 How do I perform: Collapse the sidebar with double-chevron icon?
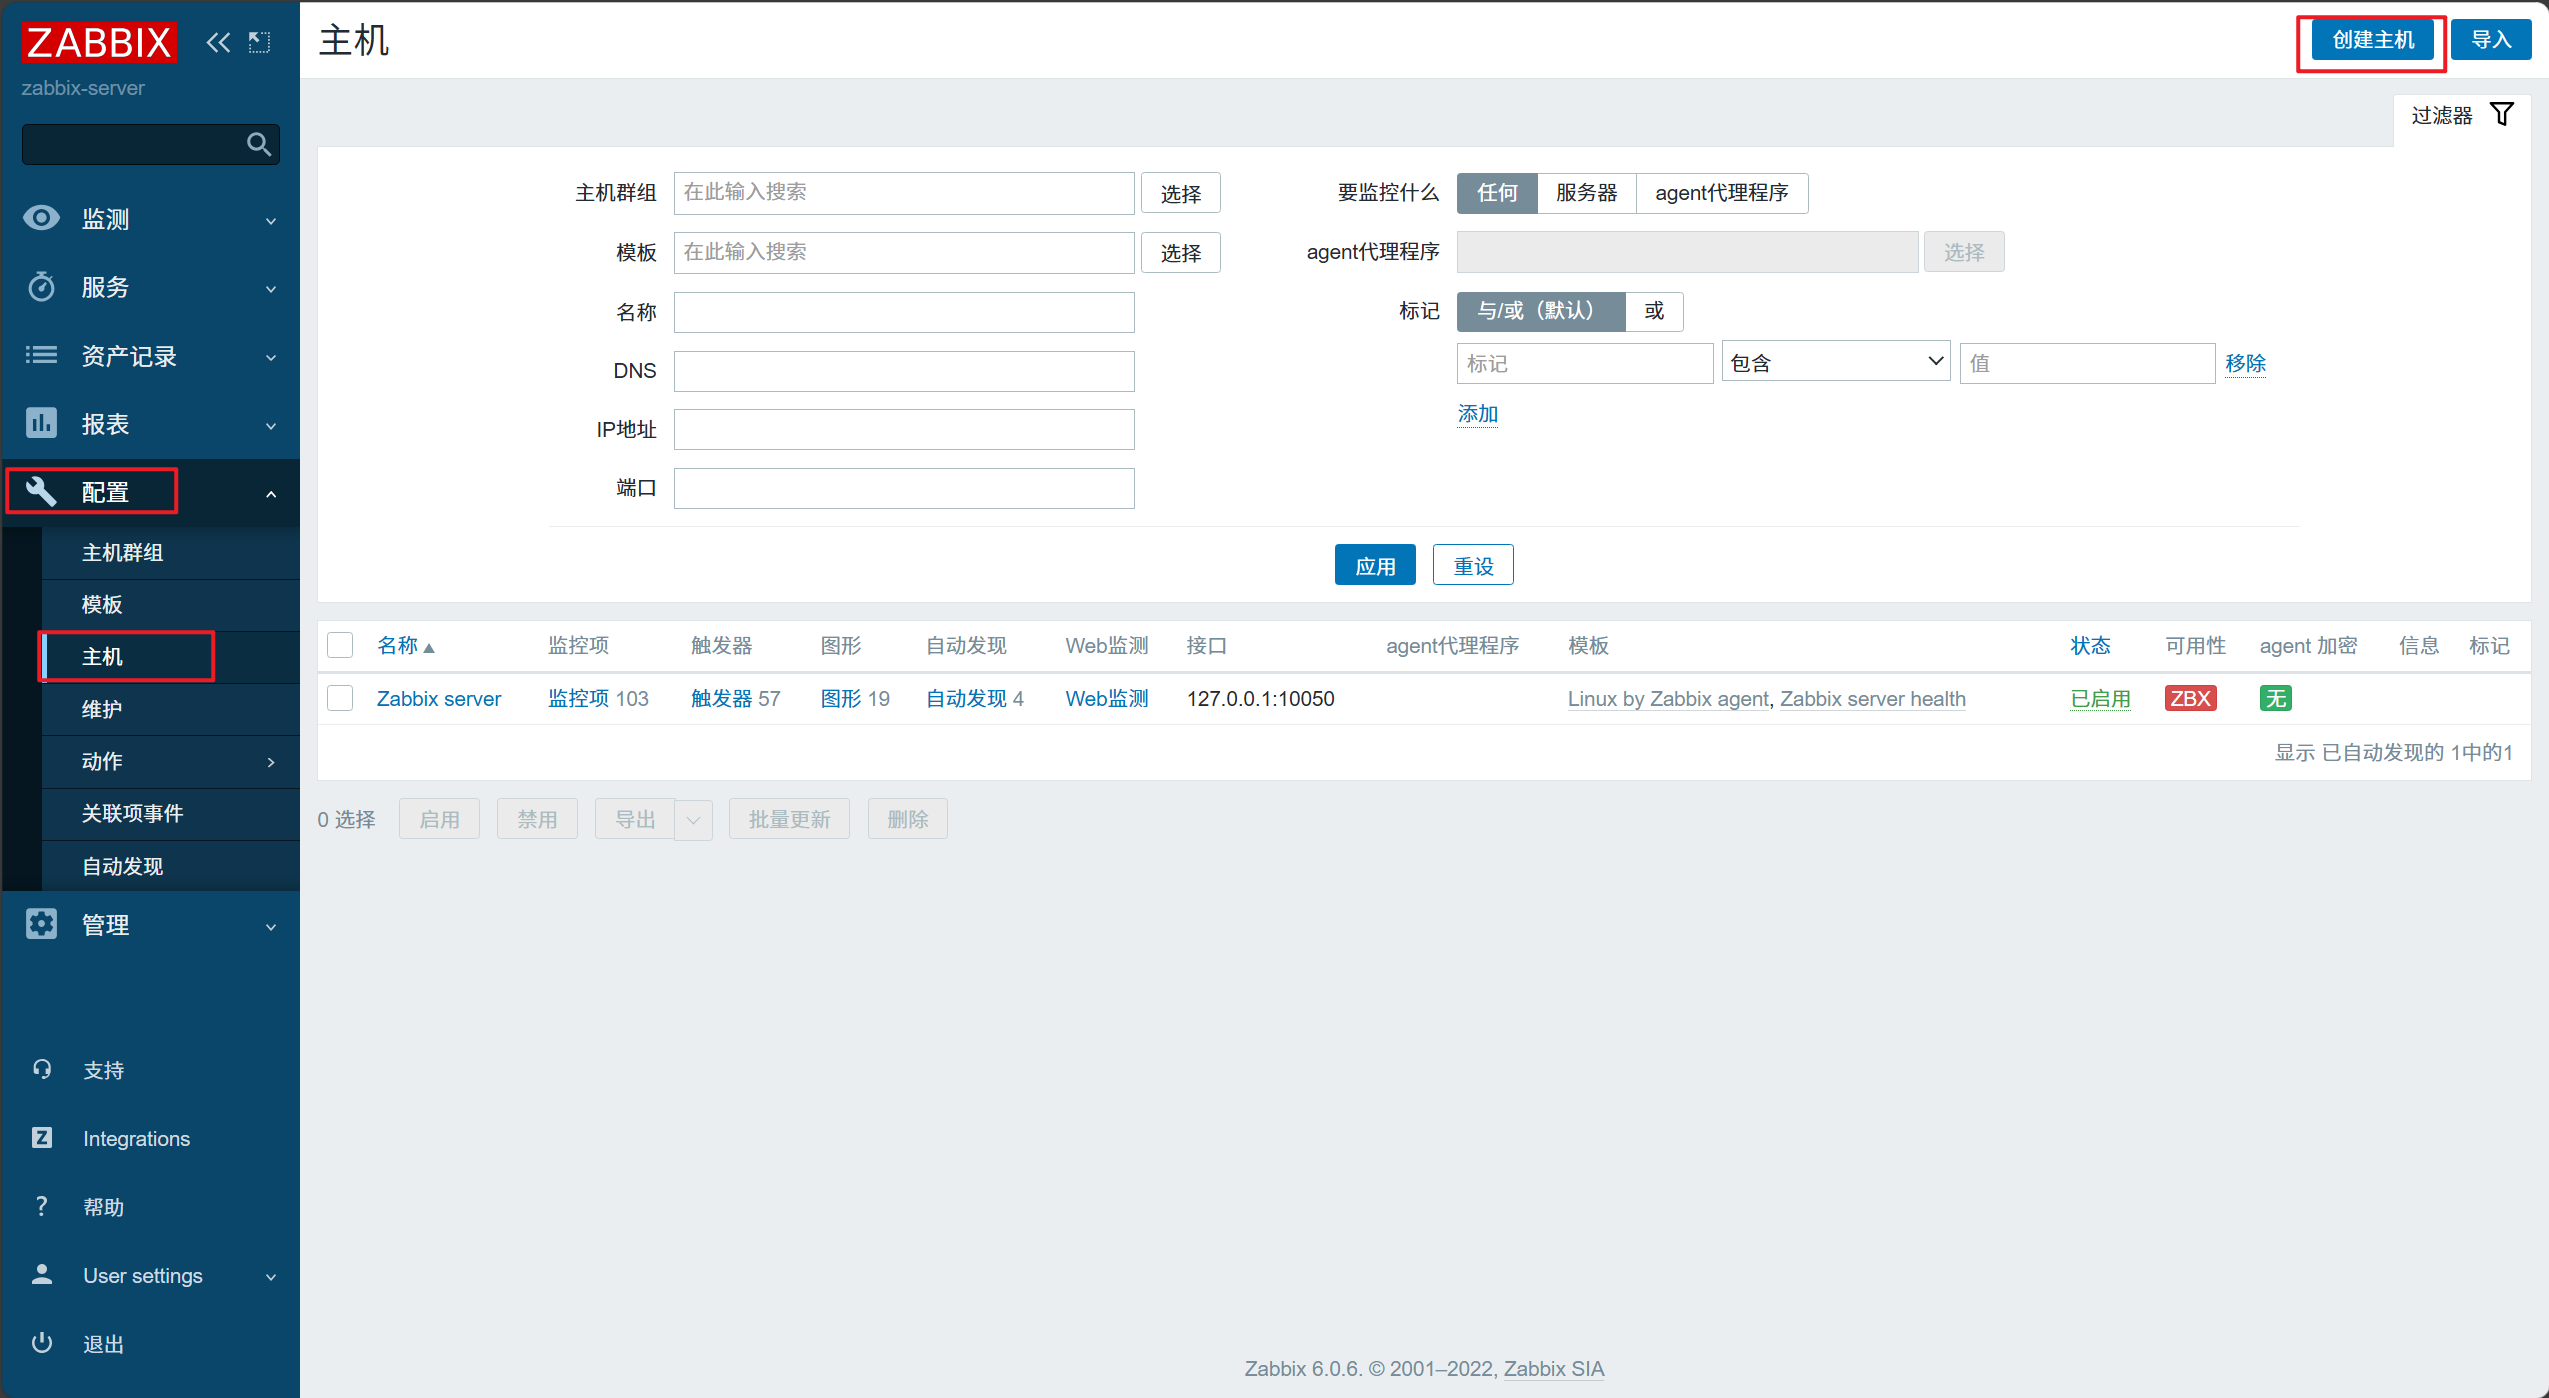click(x=218, y=42)
